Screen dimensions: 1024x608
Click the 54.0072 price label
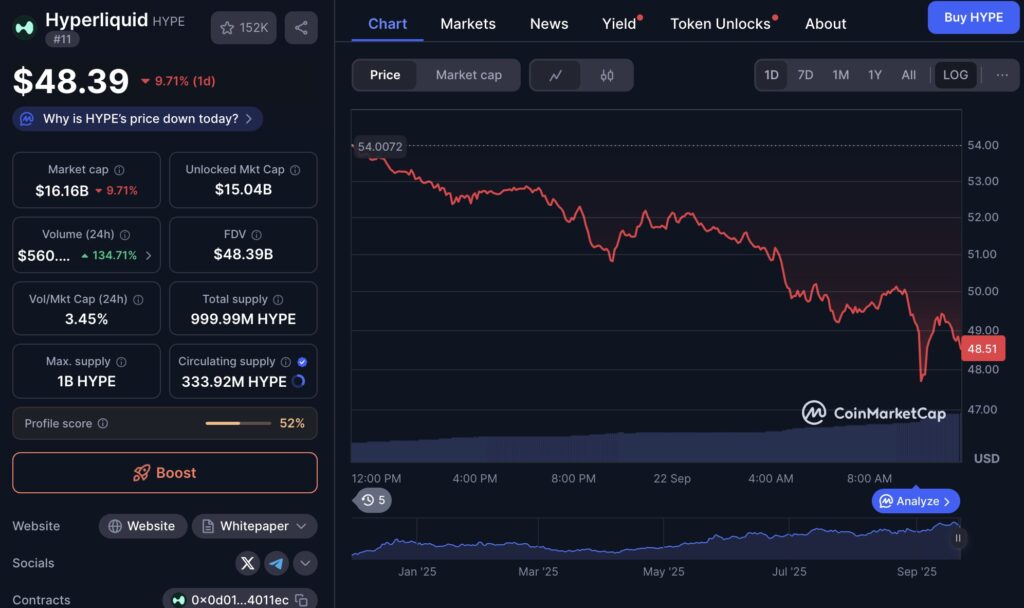coord(379,146)
